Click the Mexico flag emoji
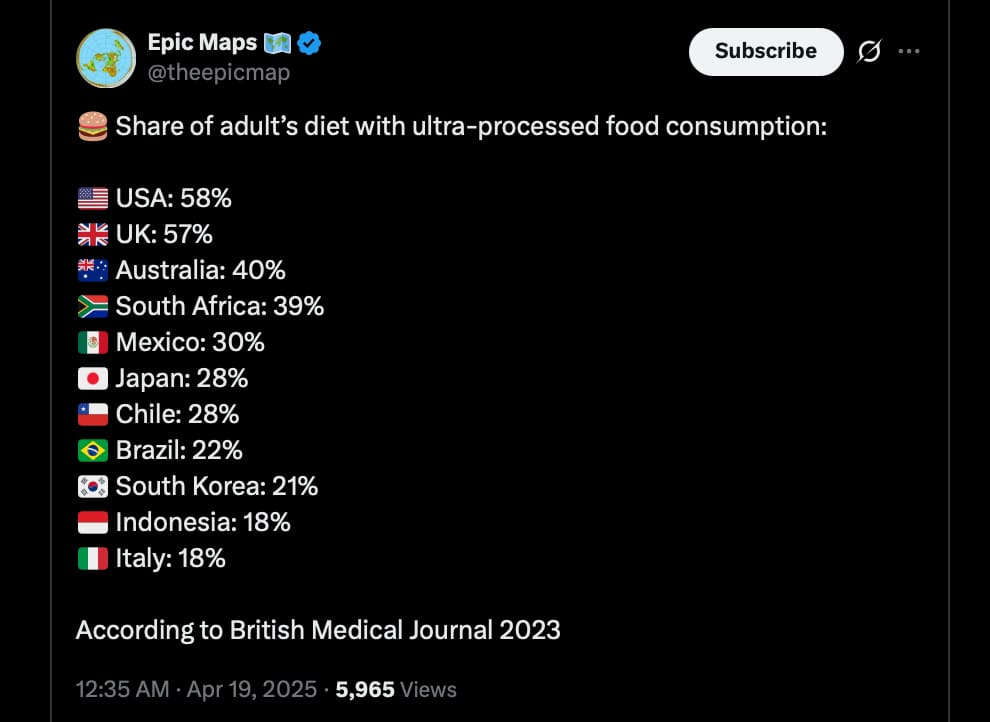 [93, 342]
